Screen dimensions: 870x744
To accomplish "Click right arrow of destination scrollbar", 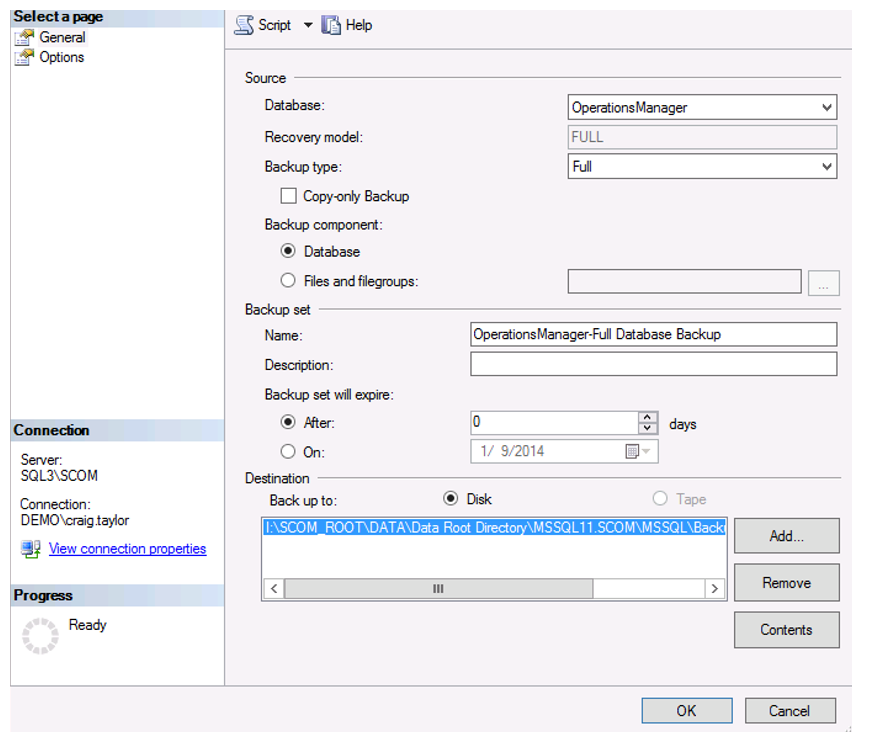I will click(715, 589).
